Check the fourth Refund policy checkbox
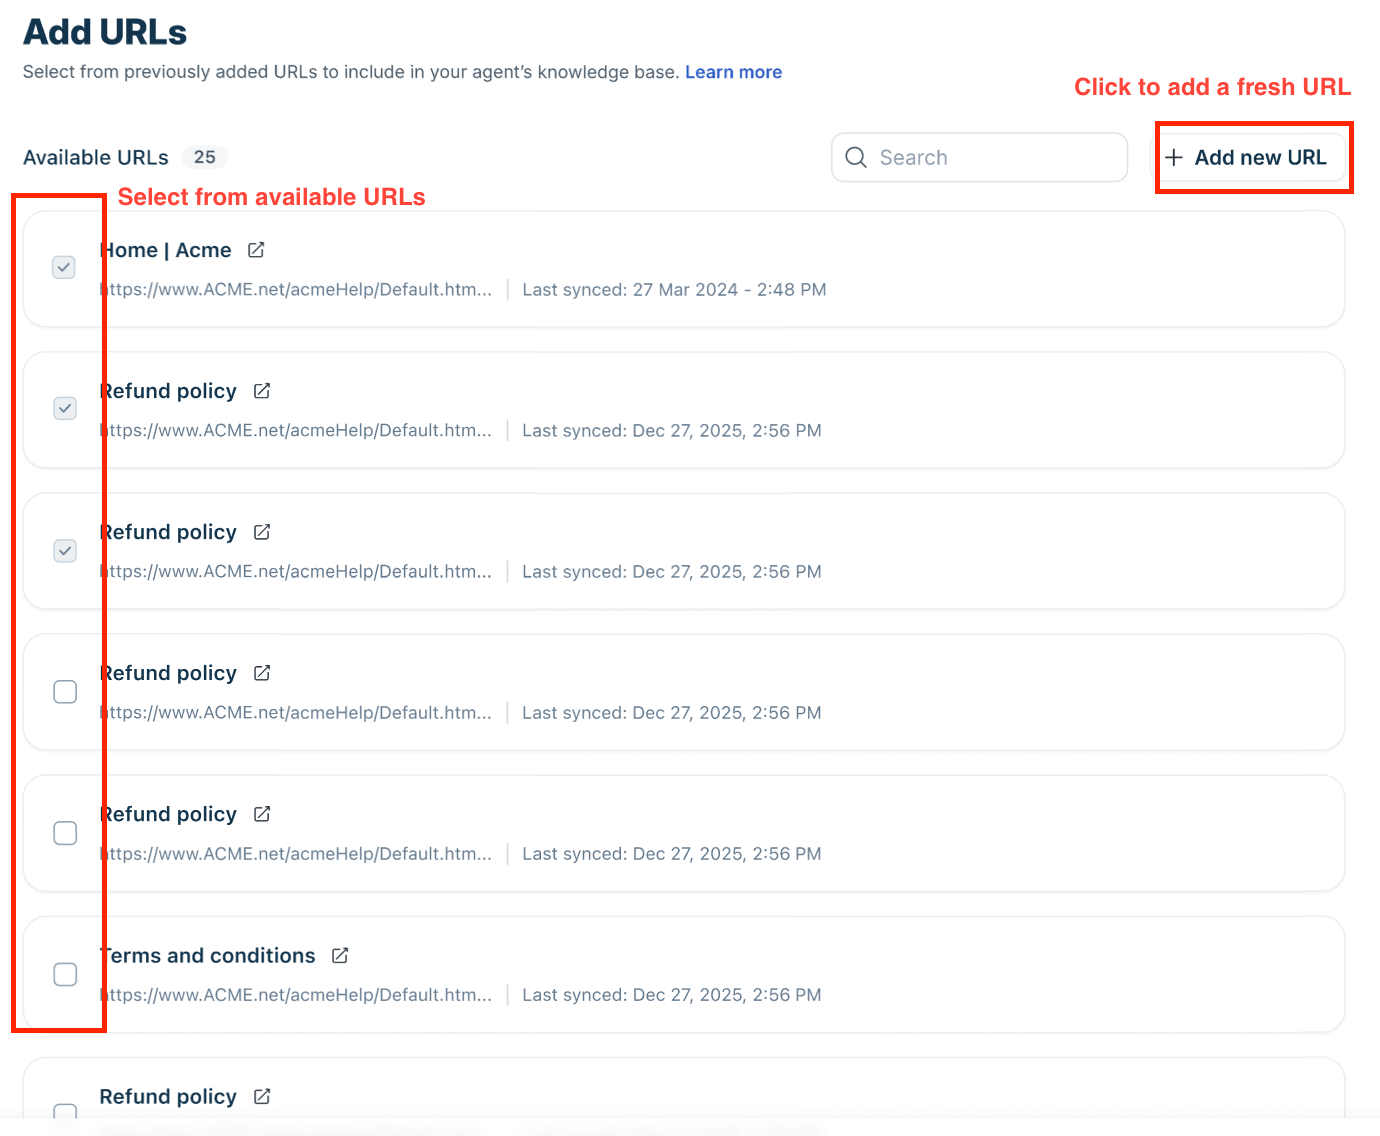 (x=65, y=833)
